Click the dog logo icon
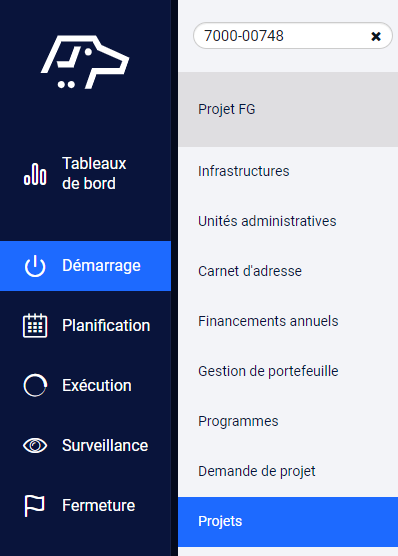Viewport: 398px width, 556px height. (x=85, y=62)
